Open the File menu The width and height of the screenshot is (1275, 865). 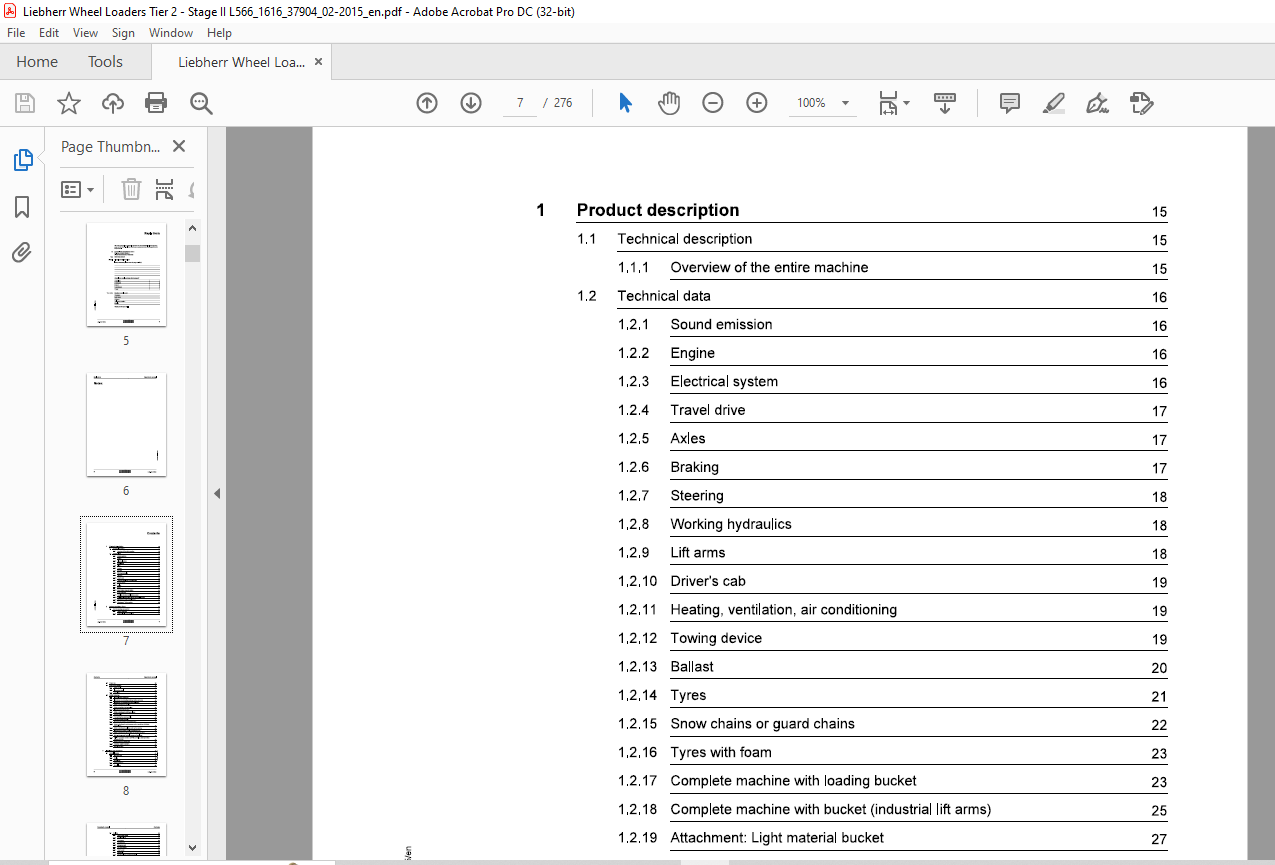[16, 33]
